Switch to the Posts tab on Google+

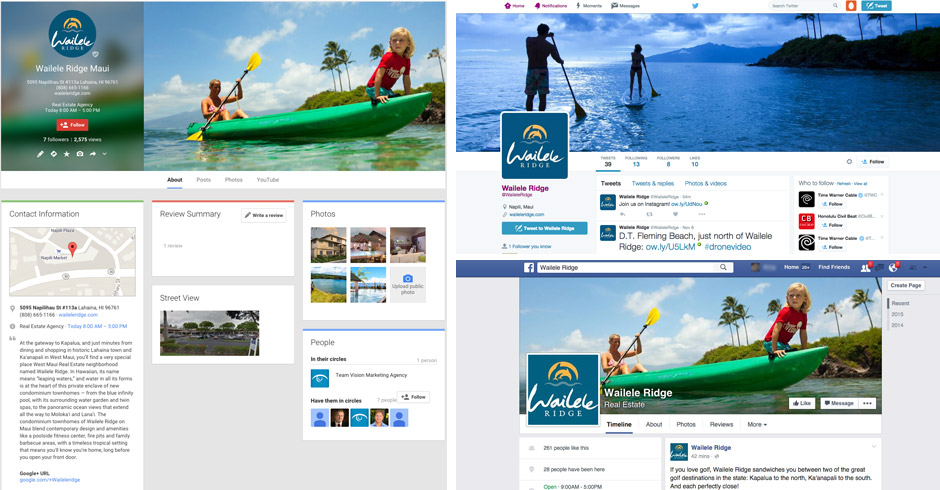[204, 180]
